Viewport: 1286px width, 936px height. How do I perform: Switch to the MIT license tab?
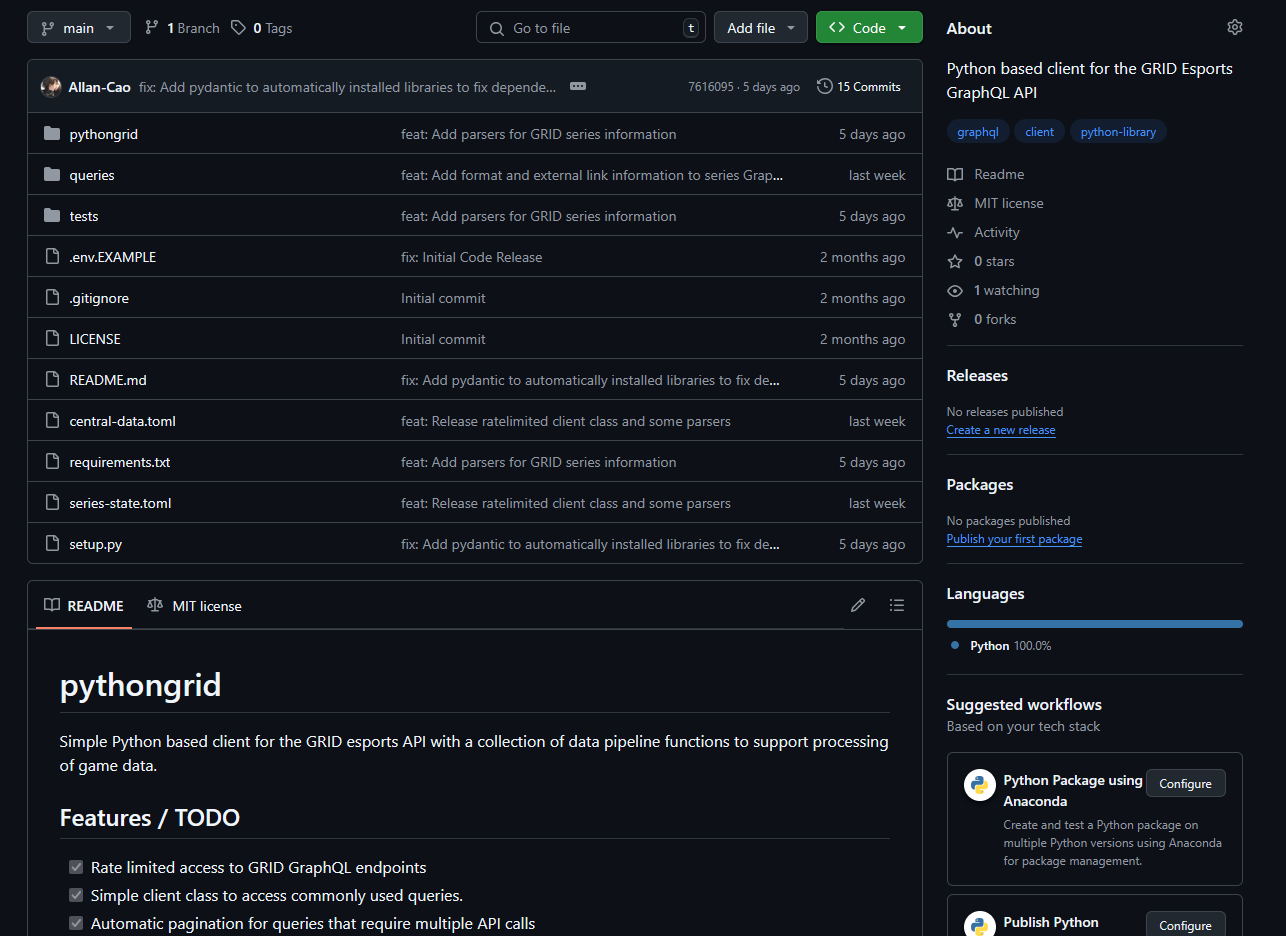click(194, 606)
